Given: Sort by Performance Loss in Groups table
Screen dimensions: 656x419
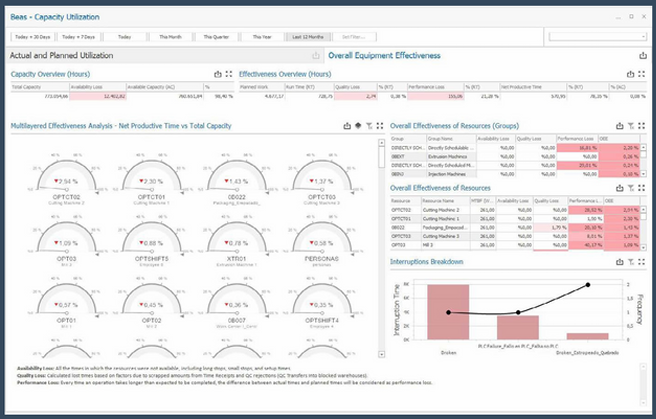Looking at the screenshot, I should click(x=577, y=138).
